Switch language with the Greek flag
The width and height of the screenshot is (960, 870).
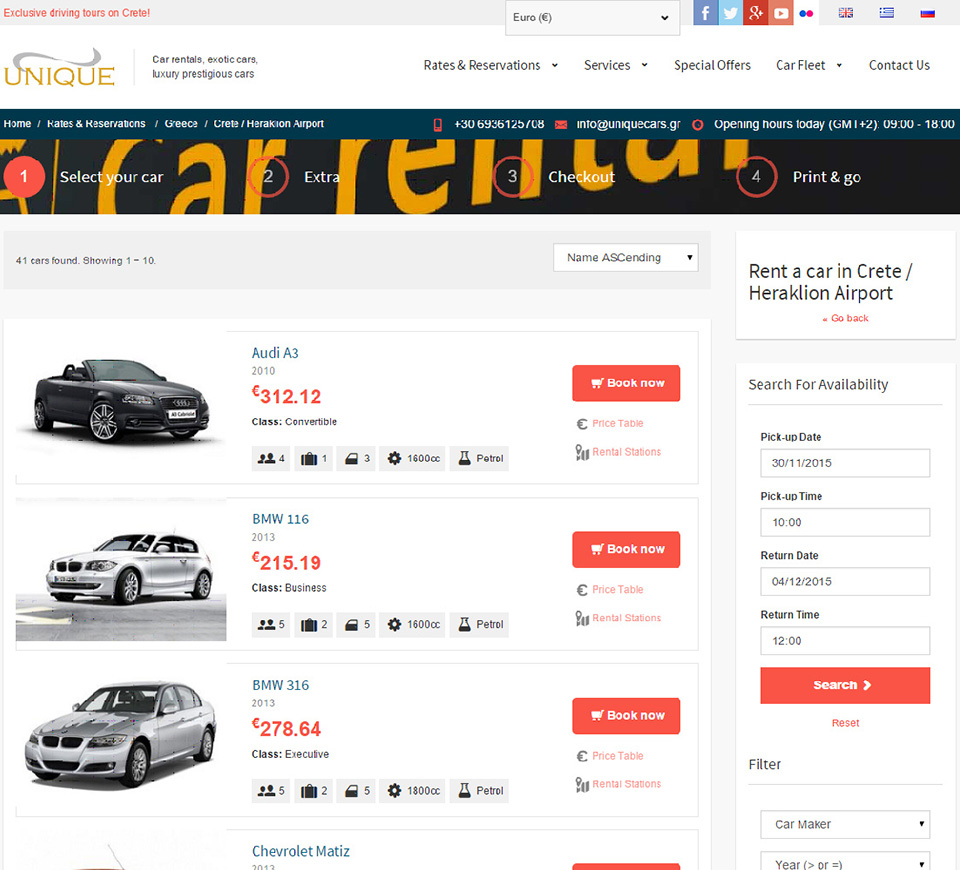[887, 13]
